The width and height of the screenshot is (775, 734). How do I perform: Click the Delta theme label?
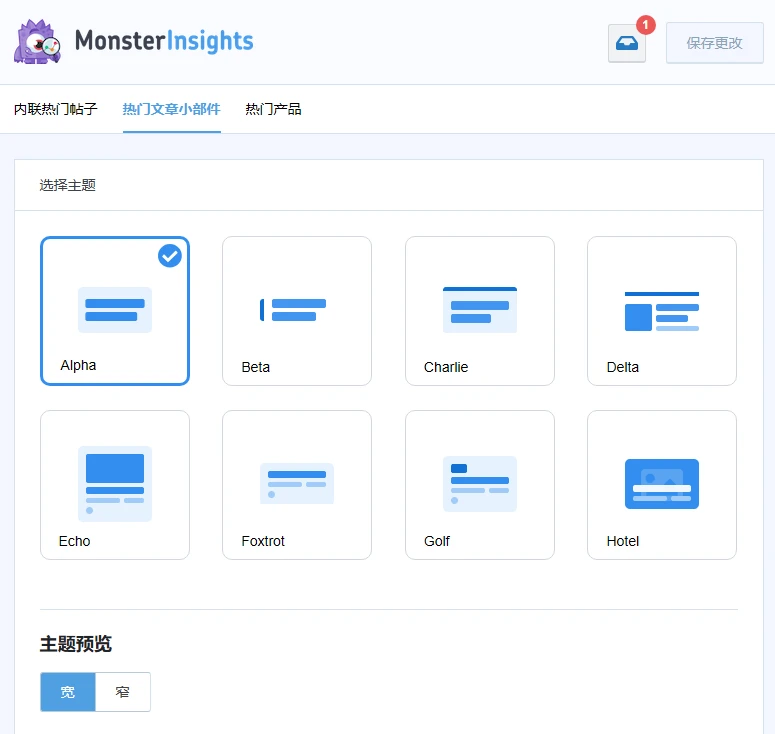click(x=623, y=367)
